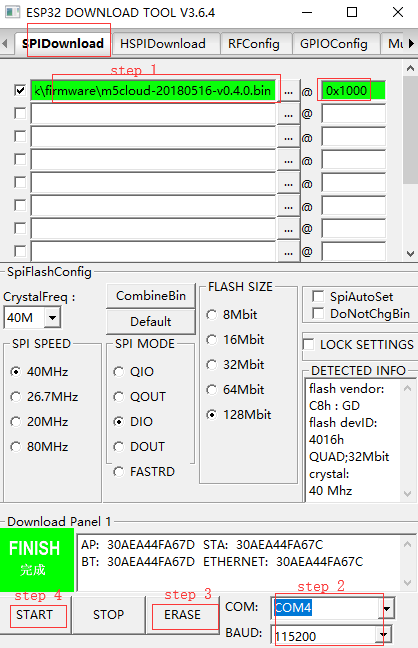This screenshot has width=418, height=648.
Task: Browse file for the fifth firmware row
Action: (289, 183)
